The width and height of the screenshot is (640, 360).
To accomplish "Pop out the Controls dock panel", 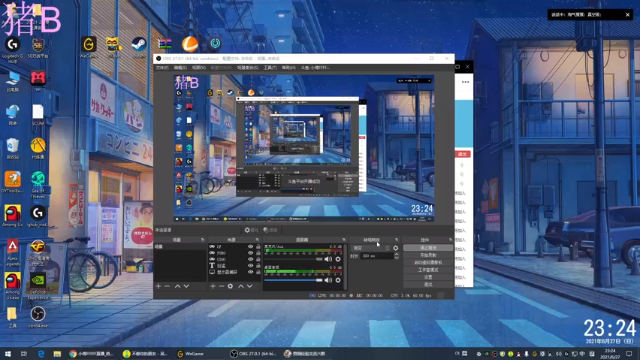I will point(450,240).
